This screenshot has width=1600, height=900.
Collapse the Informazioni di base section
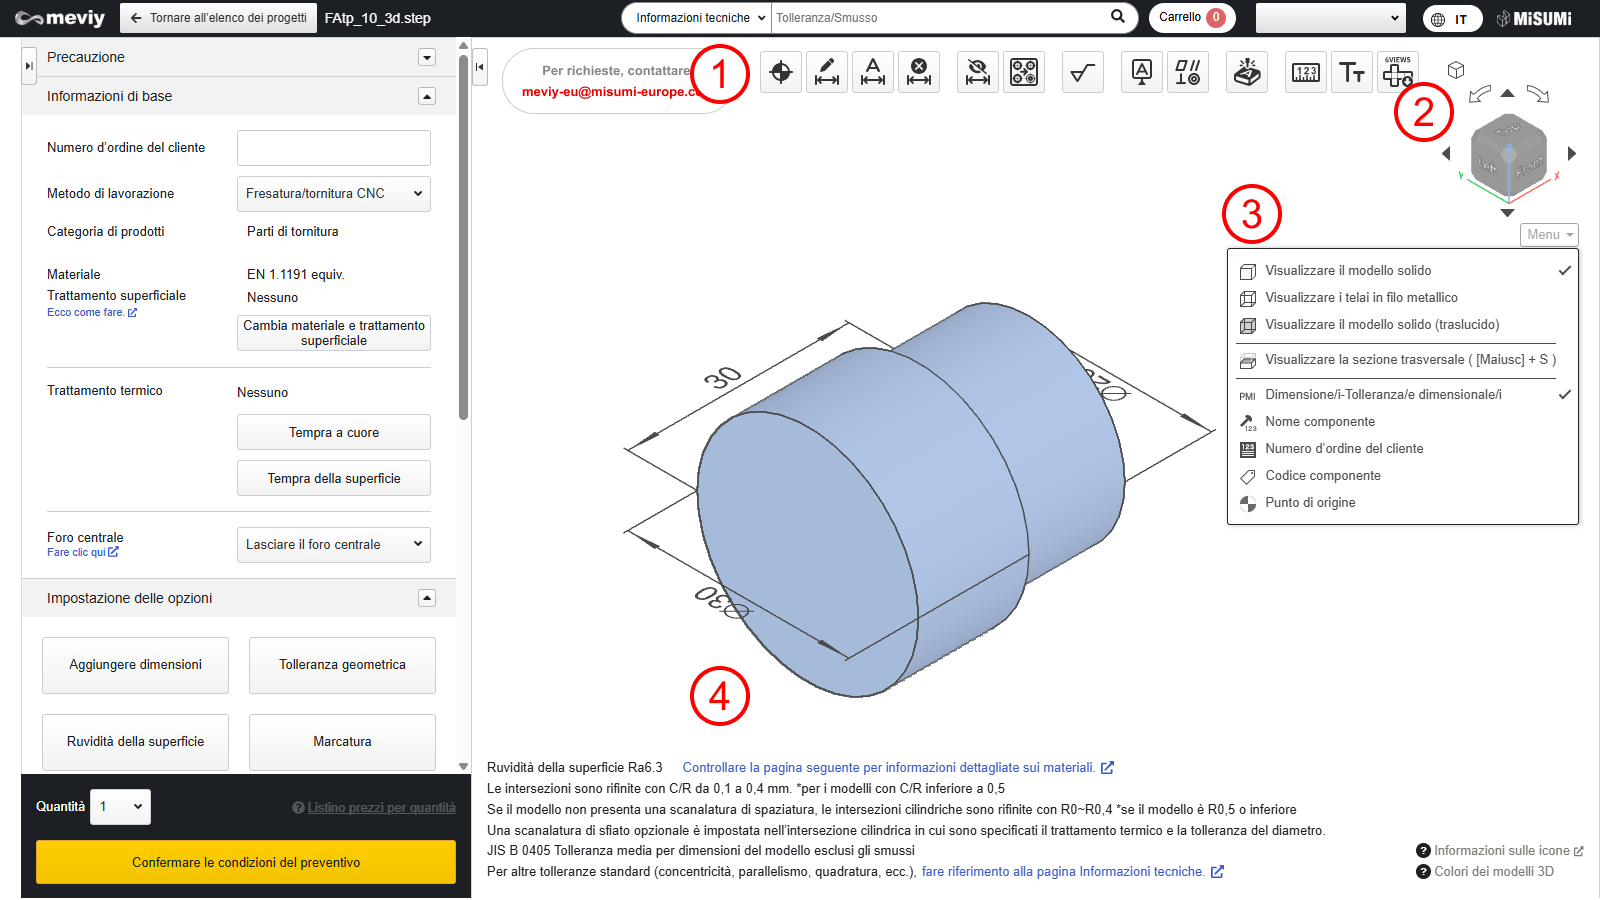[x=427, y=97]
